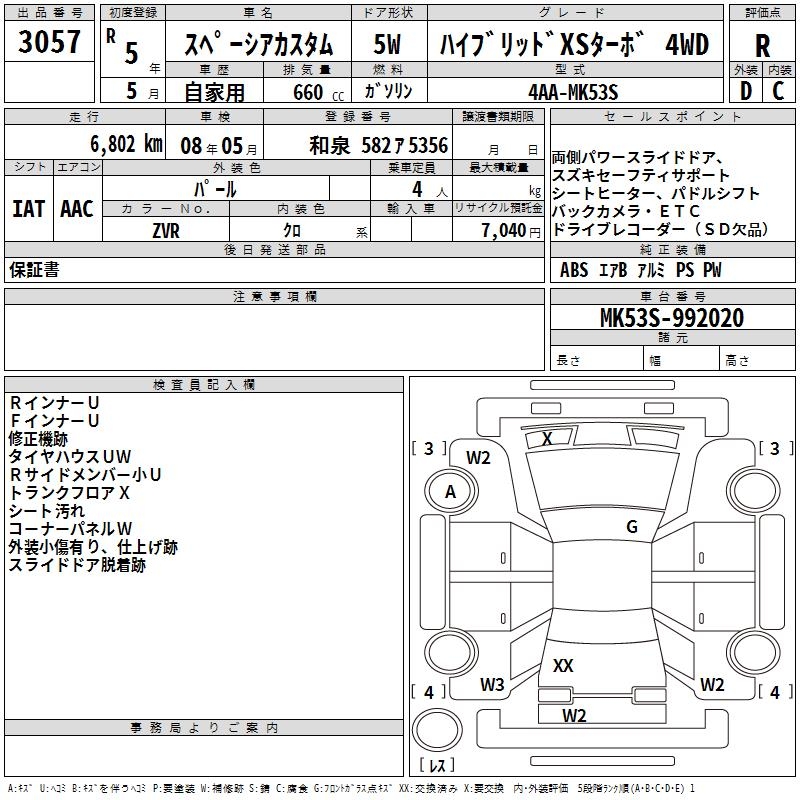This screenshot has height=800, width=800.
Task: Click the G mark in the diagram center
Action: point(631,527)
